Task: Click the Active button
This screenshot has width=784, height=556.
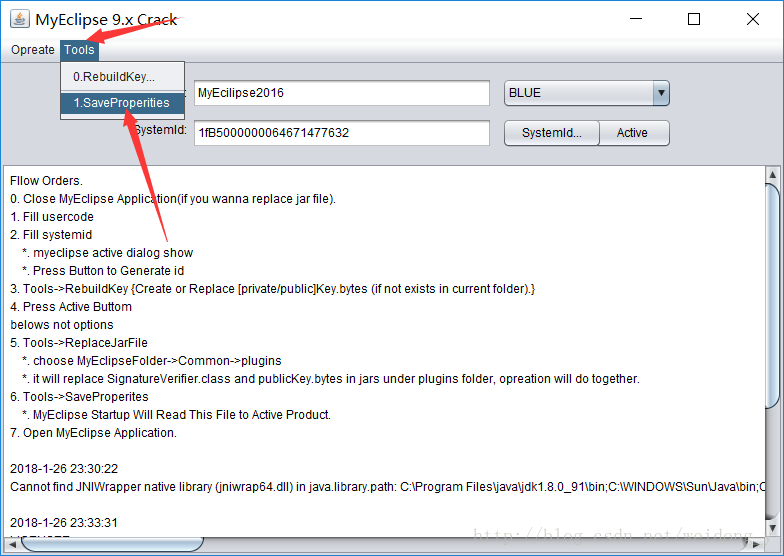Action: [x=634, y=133]
